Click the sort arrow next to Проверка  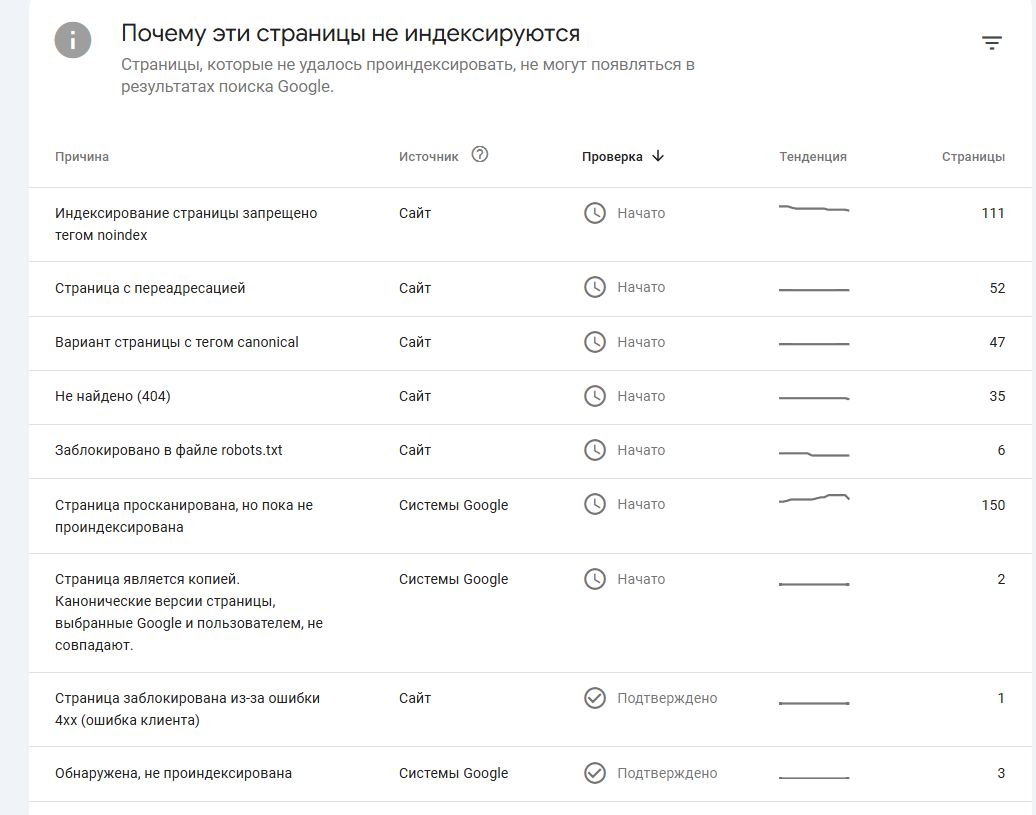coord(657,156)
